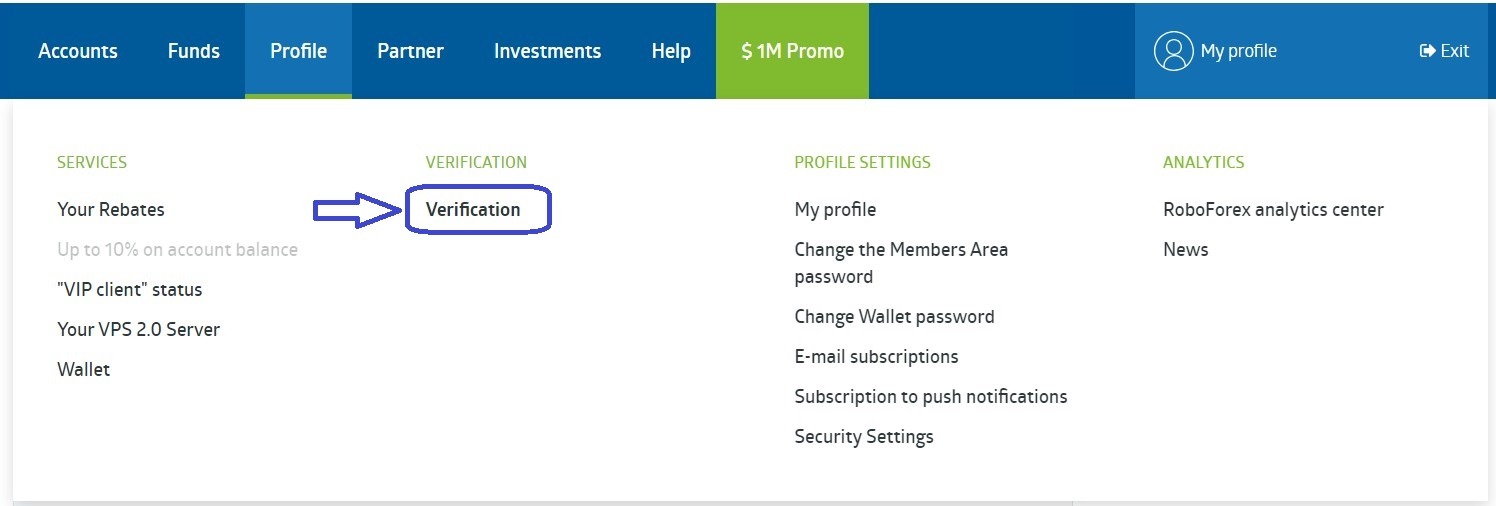This screenshot has width=1496, height=506.
Task: Click the Exit logout arrow icon
Action: click(x=1427, y=51)
